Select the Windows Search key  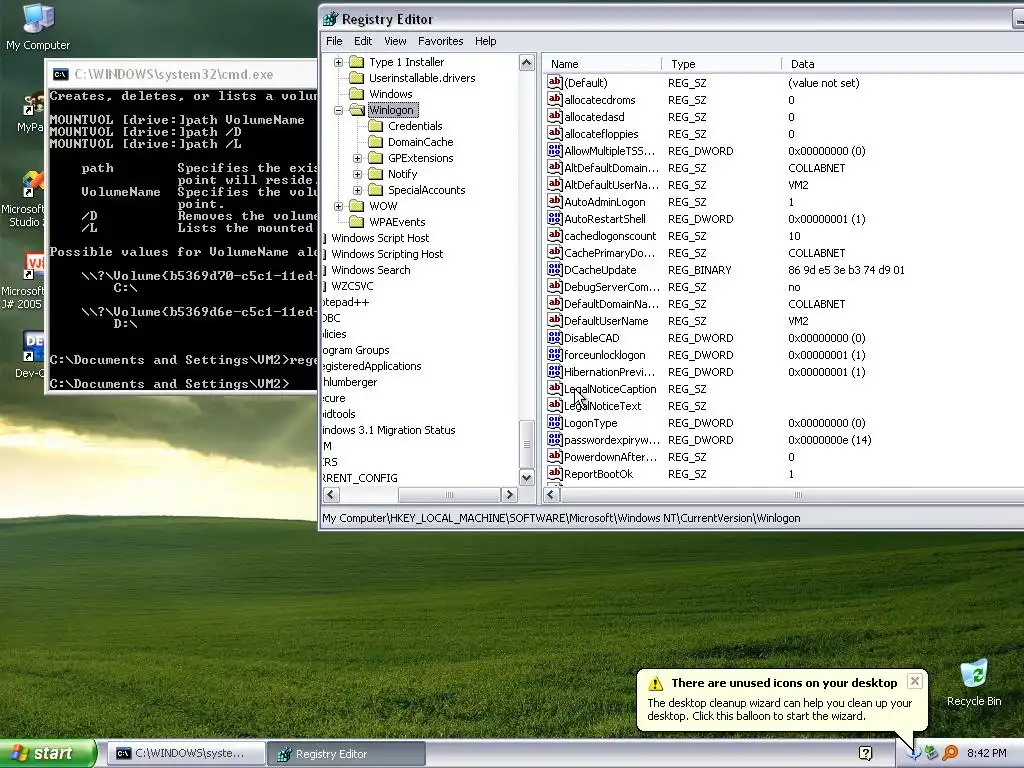[x=371, y=270]
